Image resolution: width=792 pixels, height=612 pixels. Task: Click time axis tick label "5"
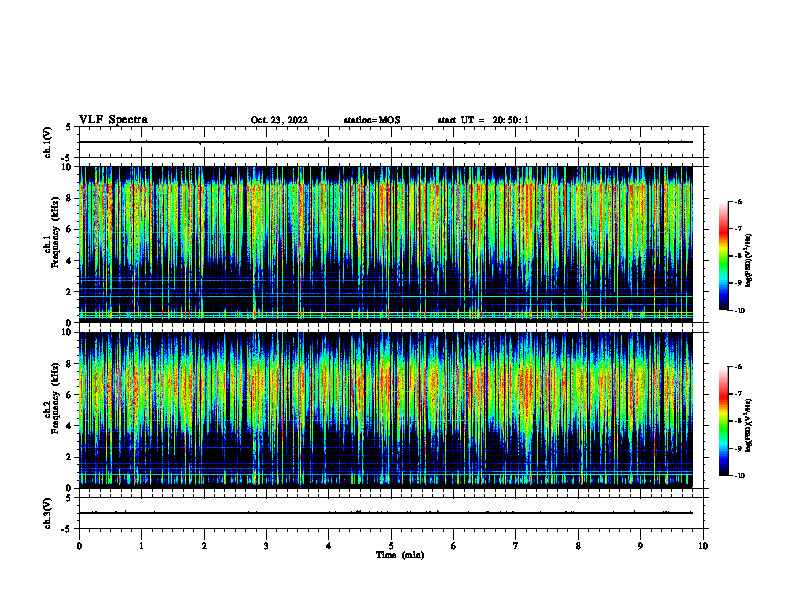coord(391,546)
